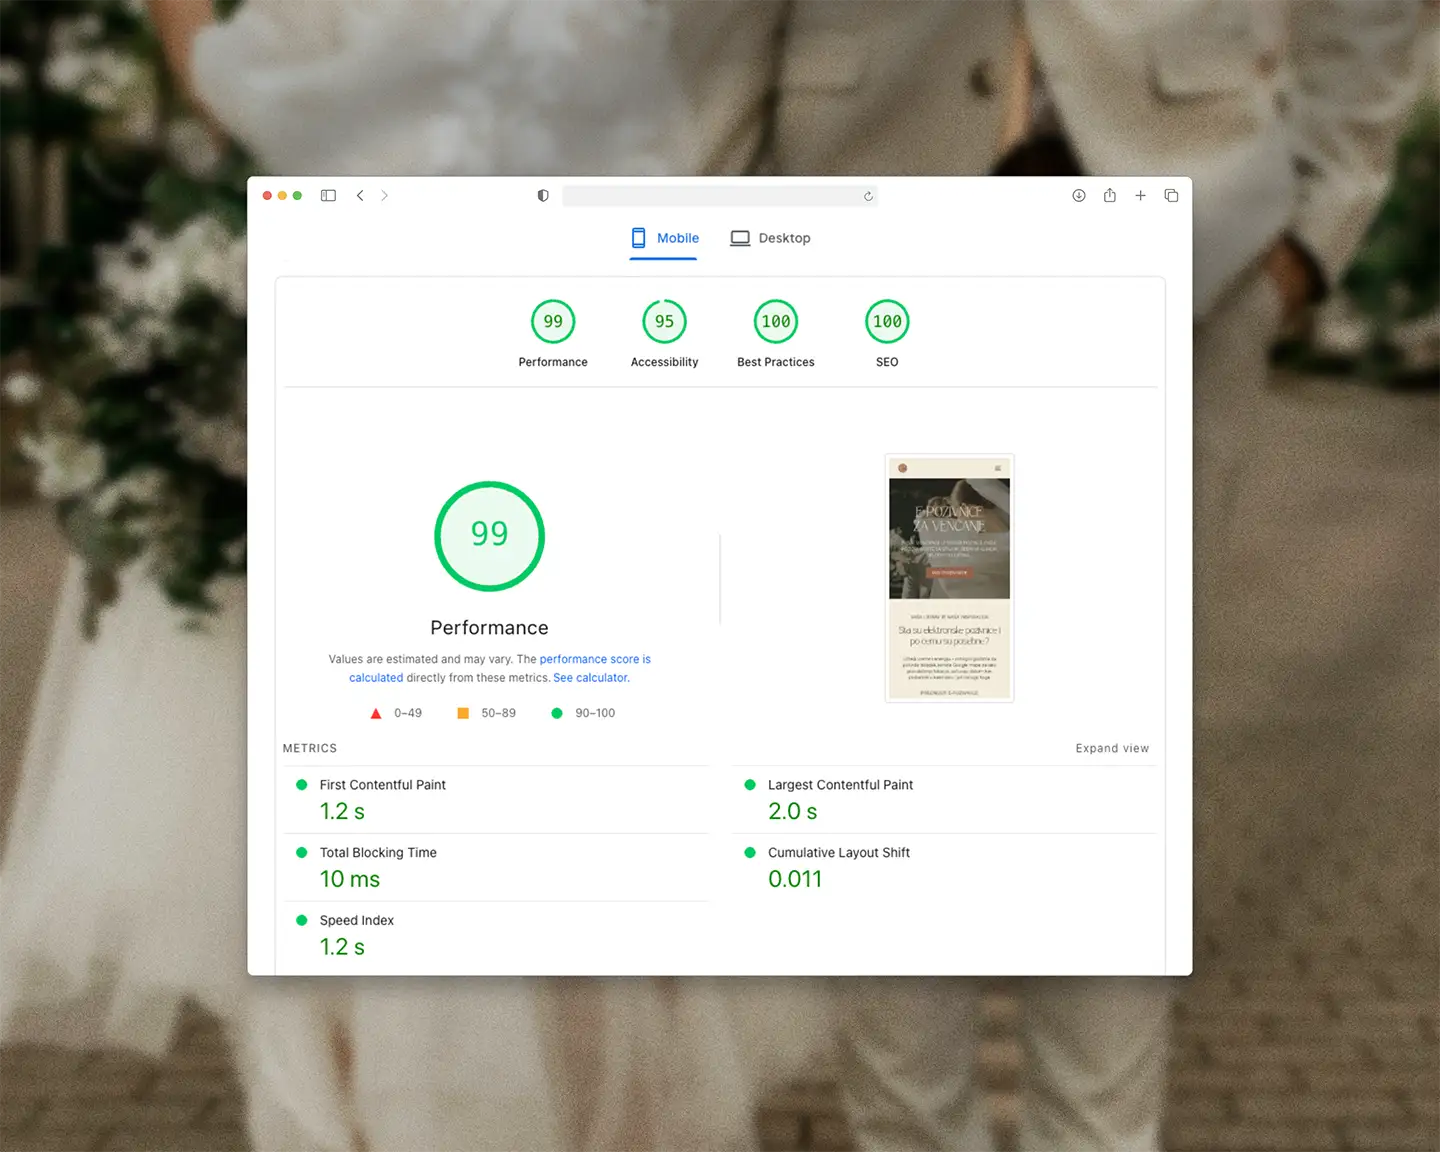Click the mobile page screenshot thumbnail
The width and height of the screenshot is (1440, 1152).
click(x=949, y=578)
